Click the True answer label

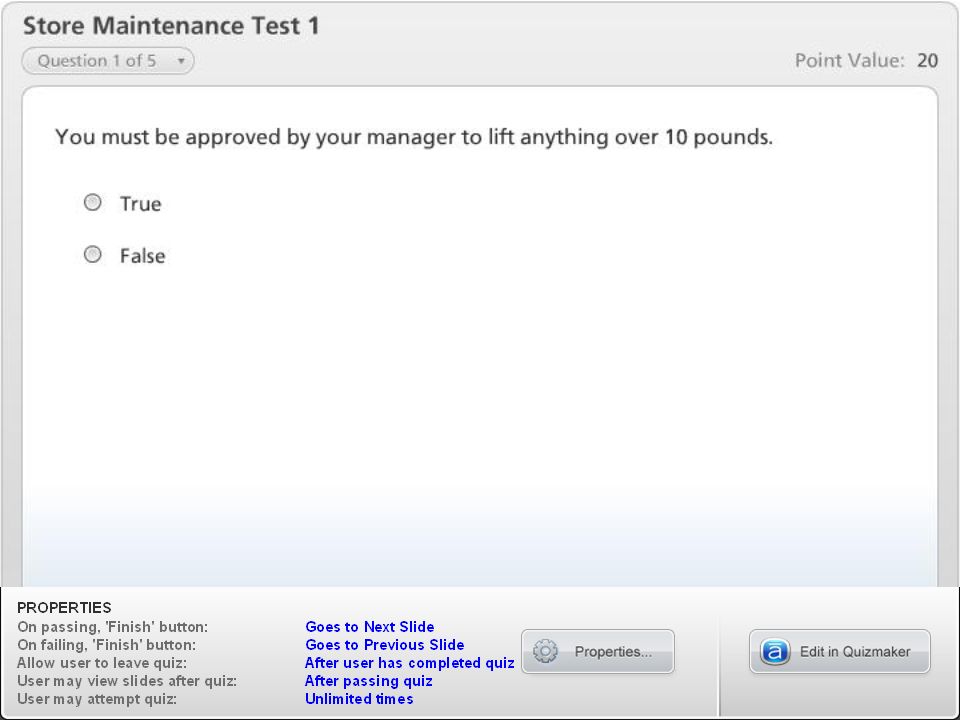click(x=140, y=203)
